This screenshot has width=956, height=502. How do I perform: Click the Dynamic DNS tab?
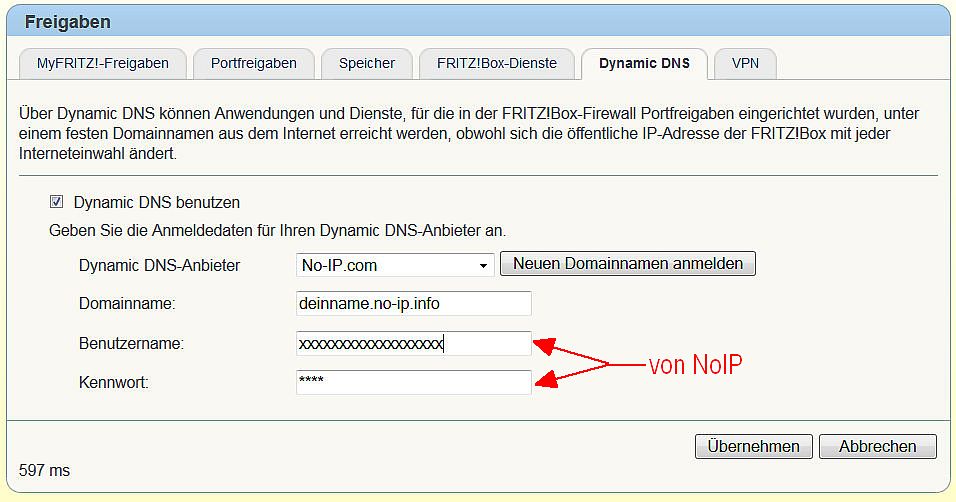pos(644,63)
